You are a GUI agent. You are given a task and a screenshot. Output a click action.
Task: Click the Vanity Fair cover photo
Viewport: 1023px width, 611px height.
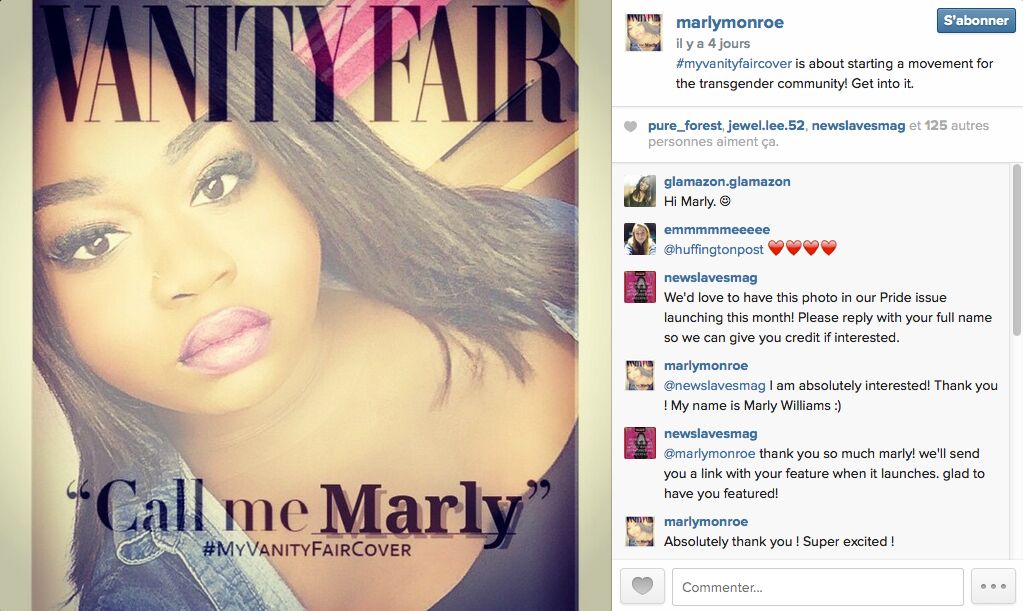click(x=305, y=305)
